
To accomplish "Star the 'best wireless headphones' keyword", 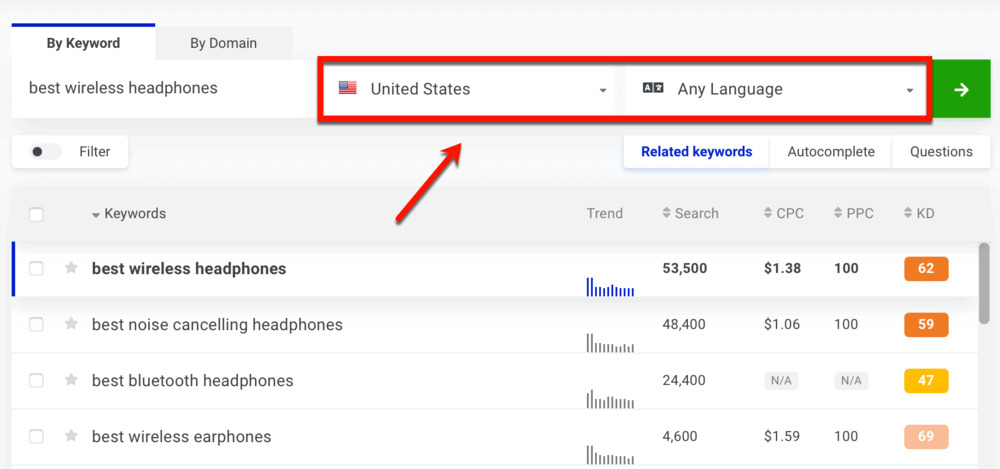I will (x=71, y=268).
